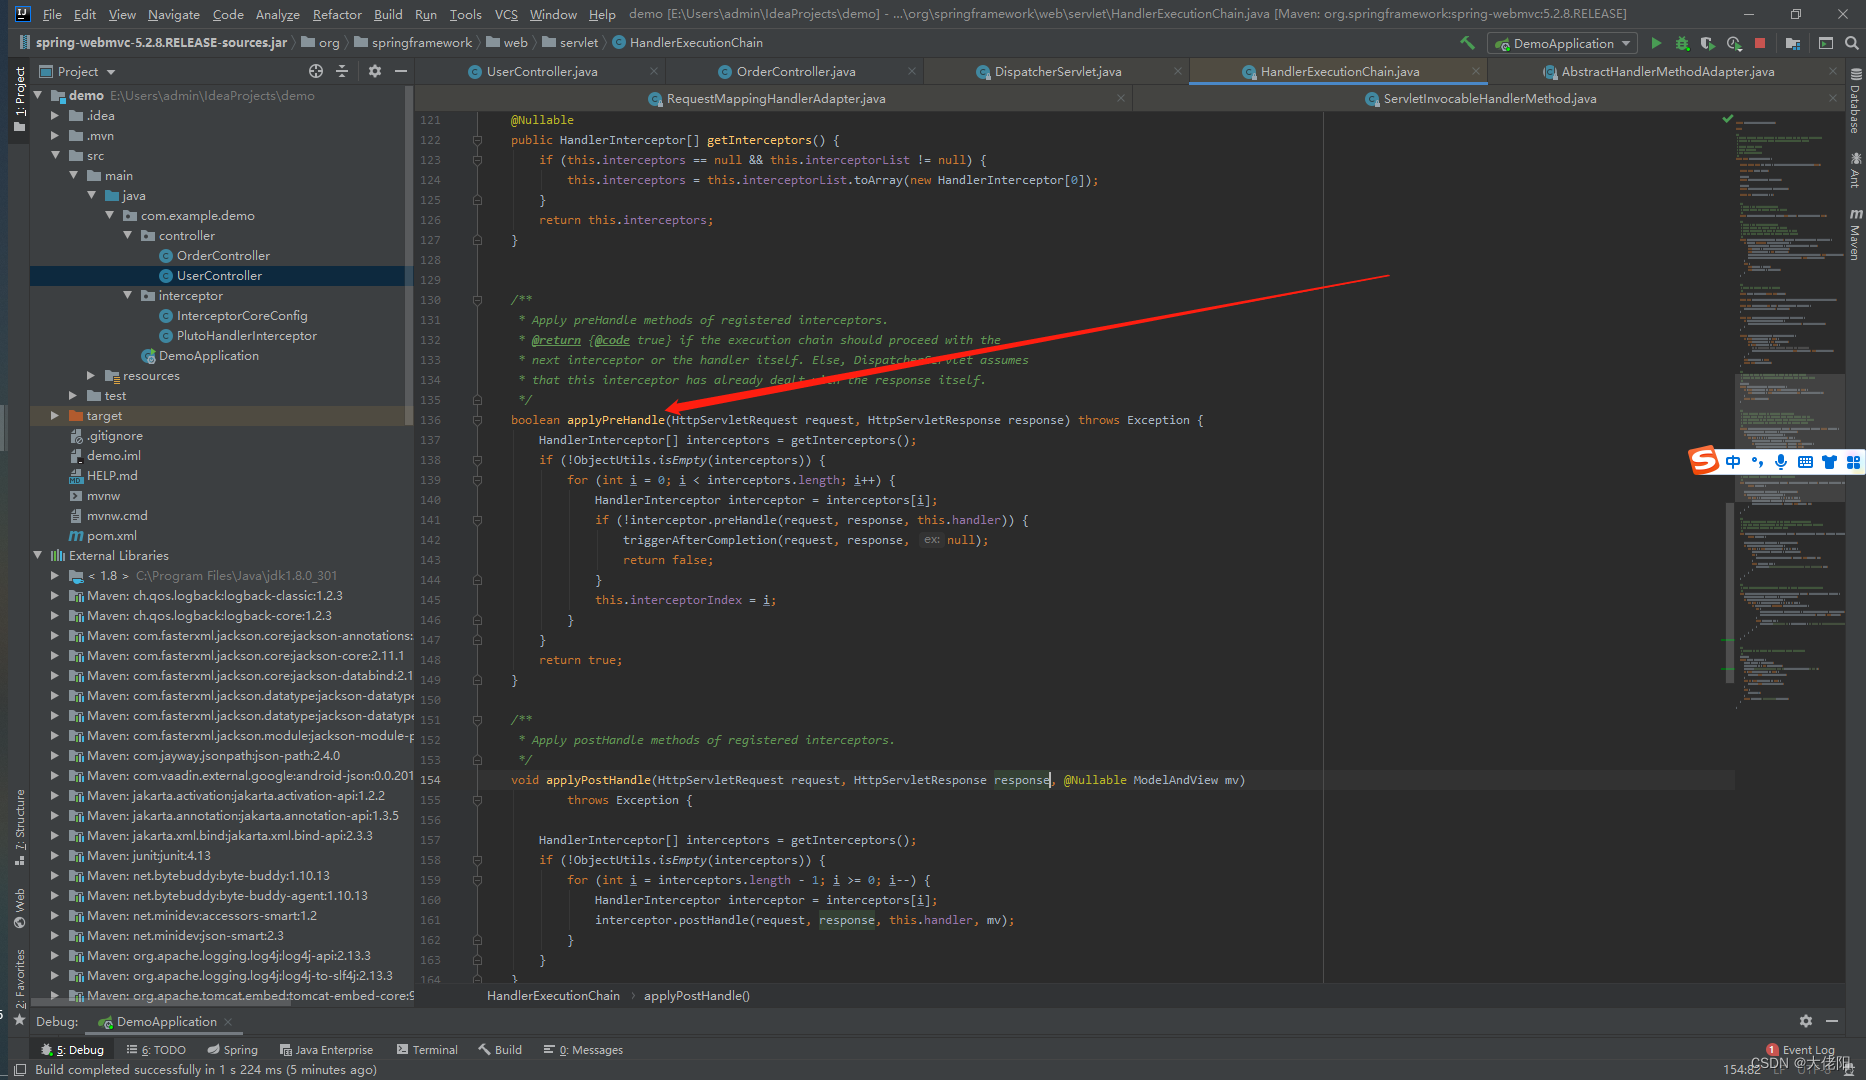Fold the applyPreHandle method at line 136
1866x1080 pixels.
477,420
